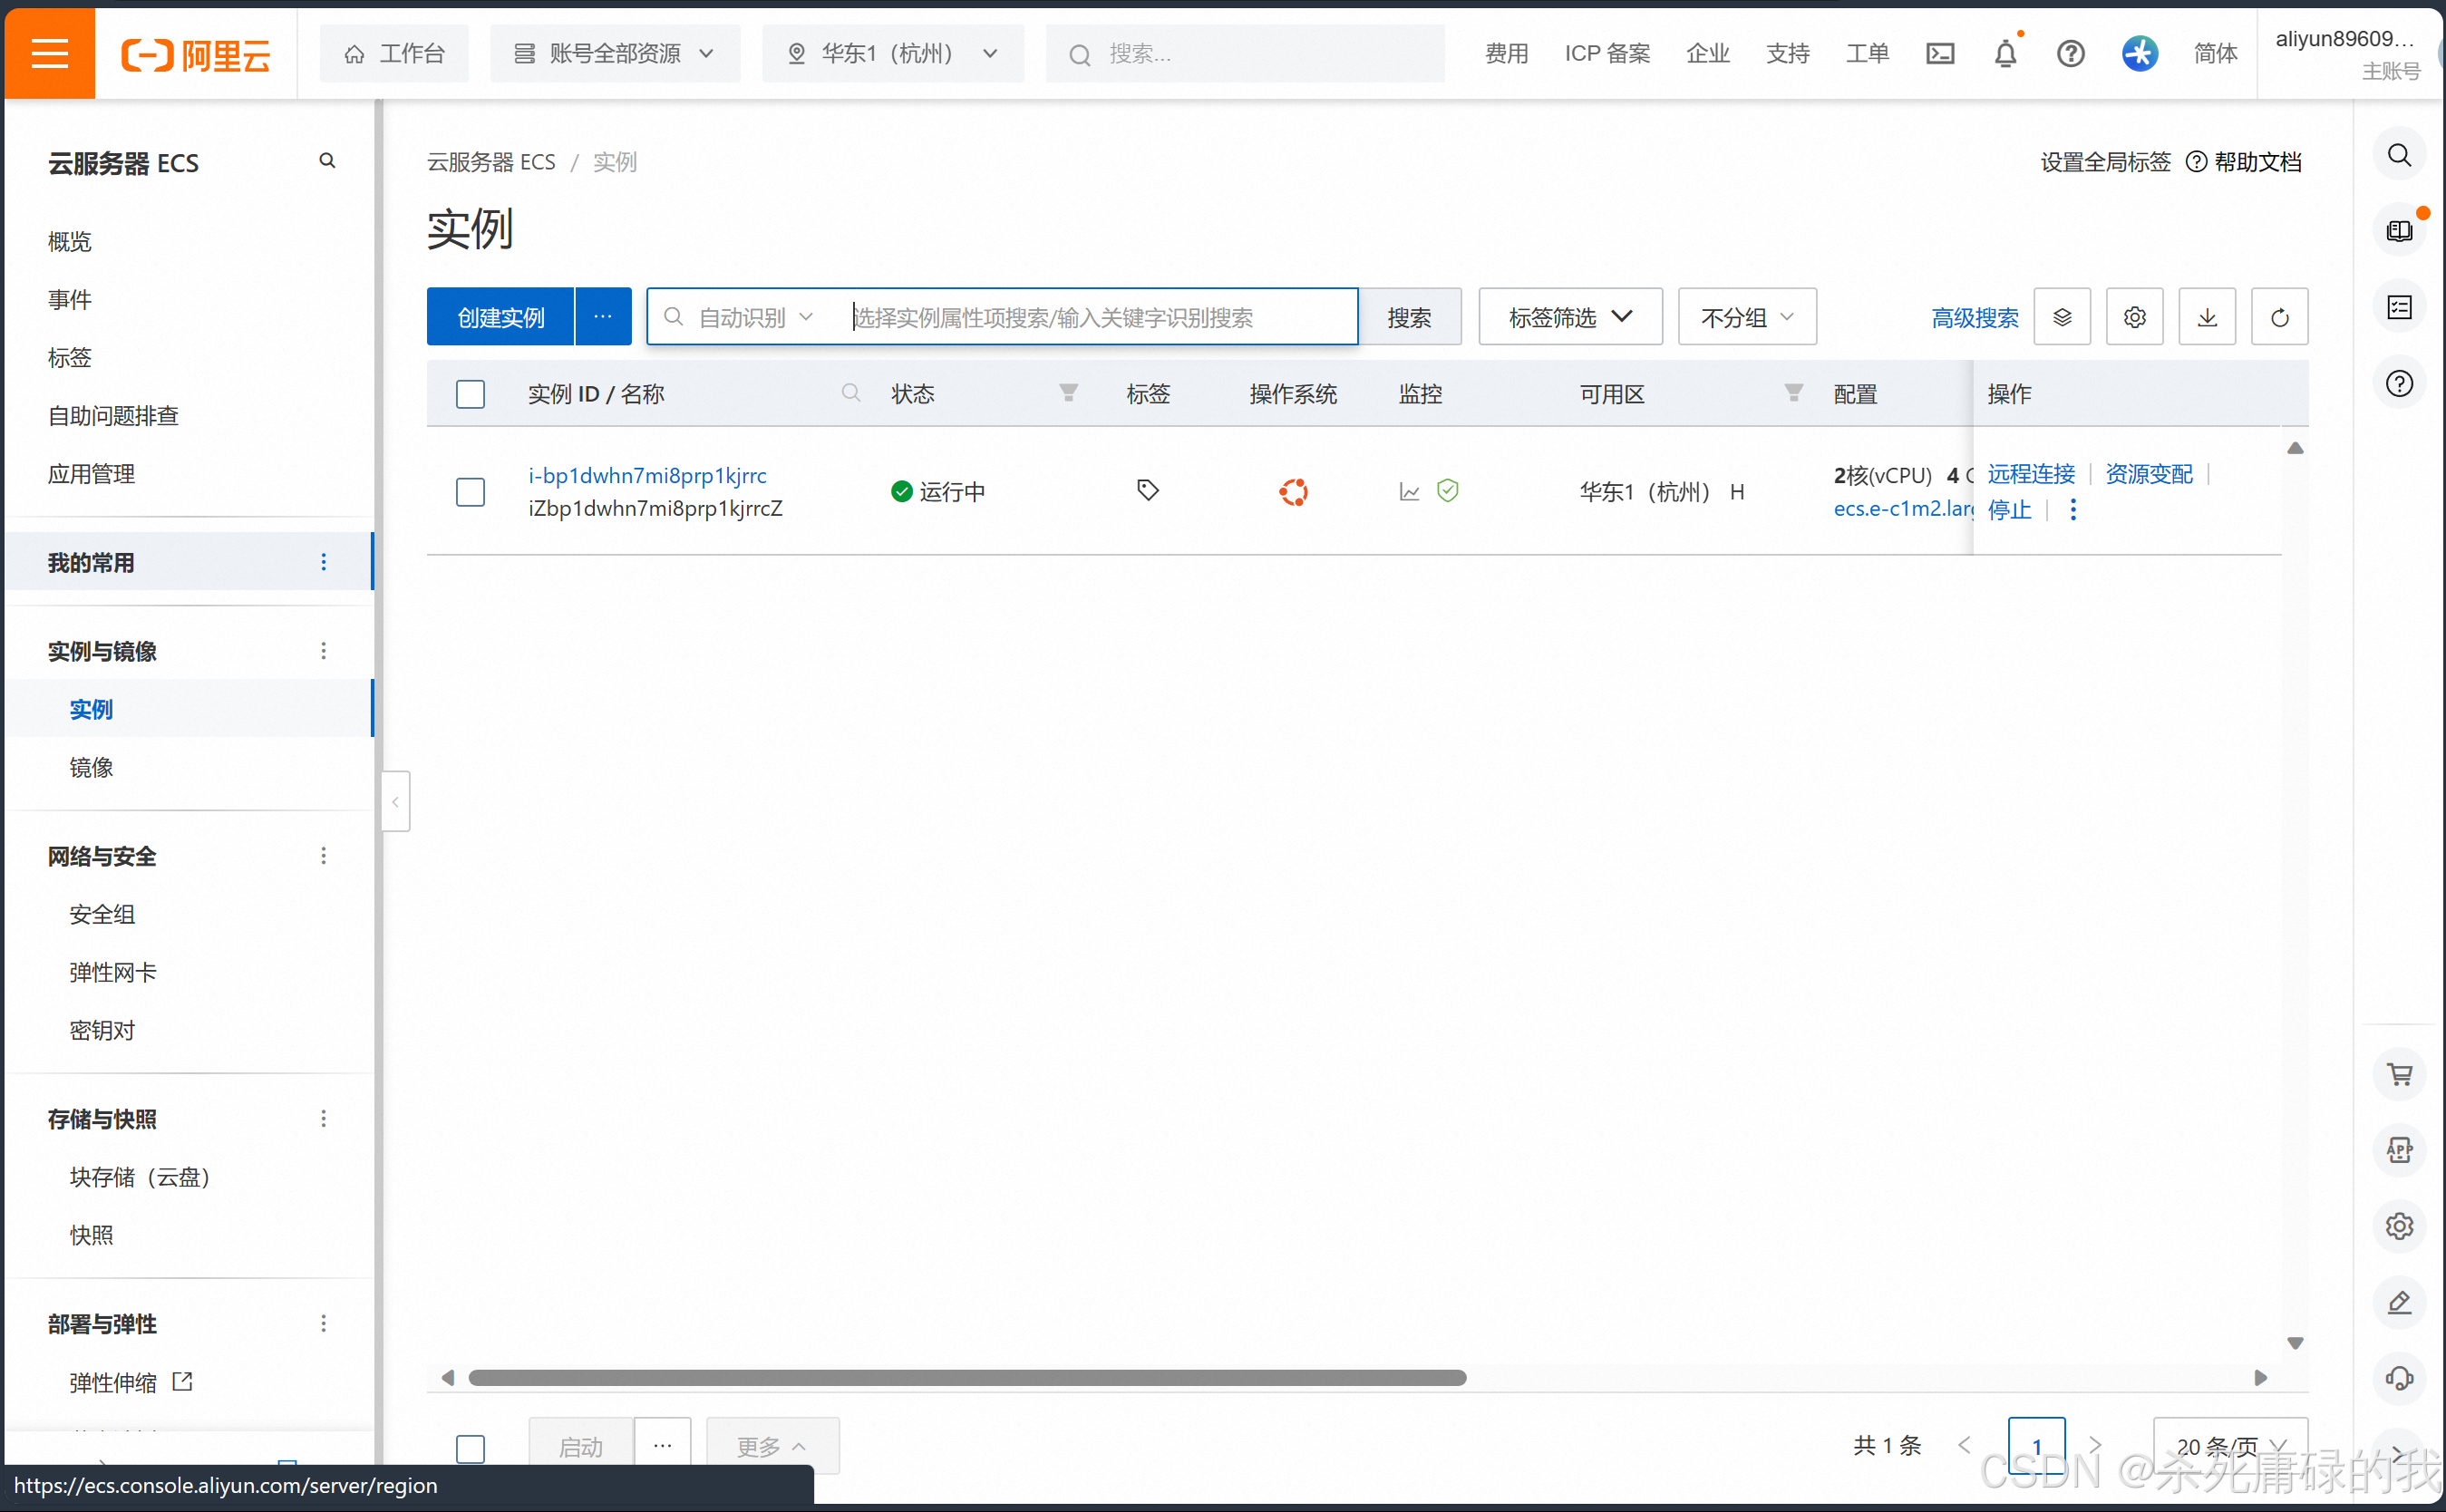Image resolution: width=2446 pixels, height=1512 pixels.
Task: Open the shopping cart icon
Action: click(x=2399, y=1075)
